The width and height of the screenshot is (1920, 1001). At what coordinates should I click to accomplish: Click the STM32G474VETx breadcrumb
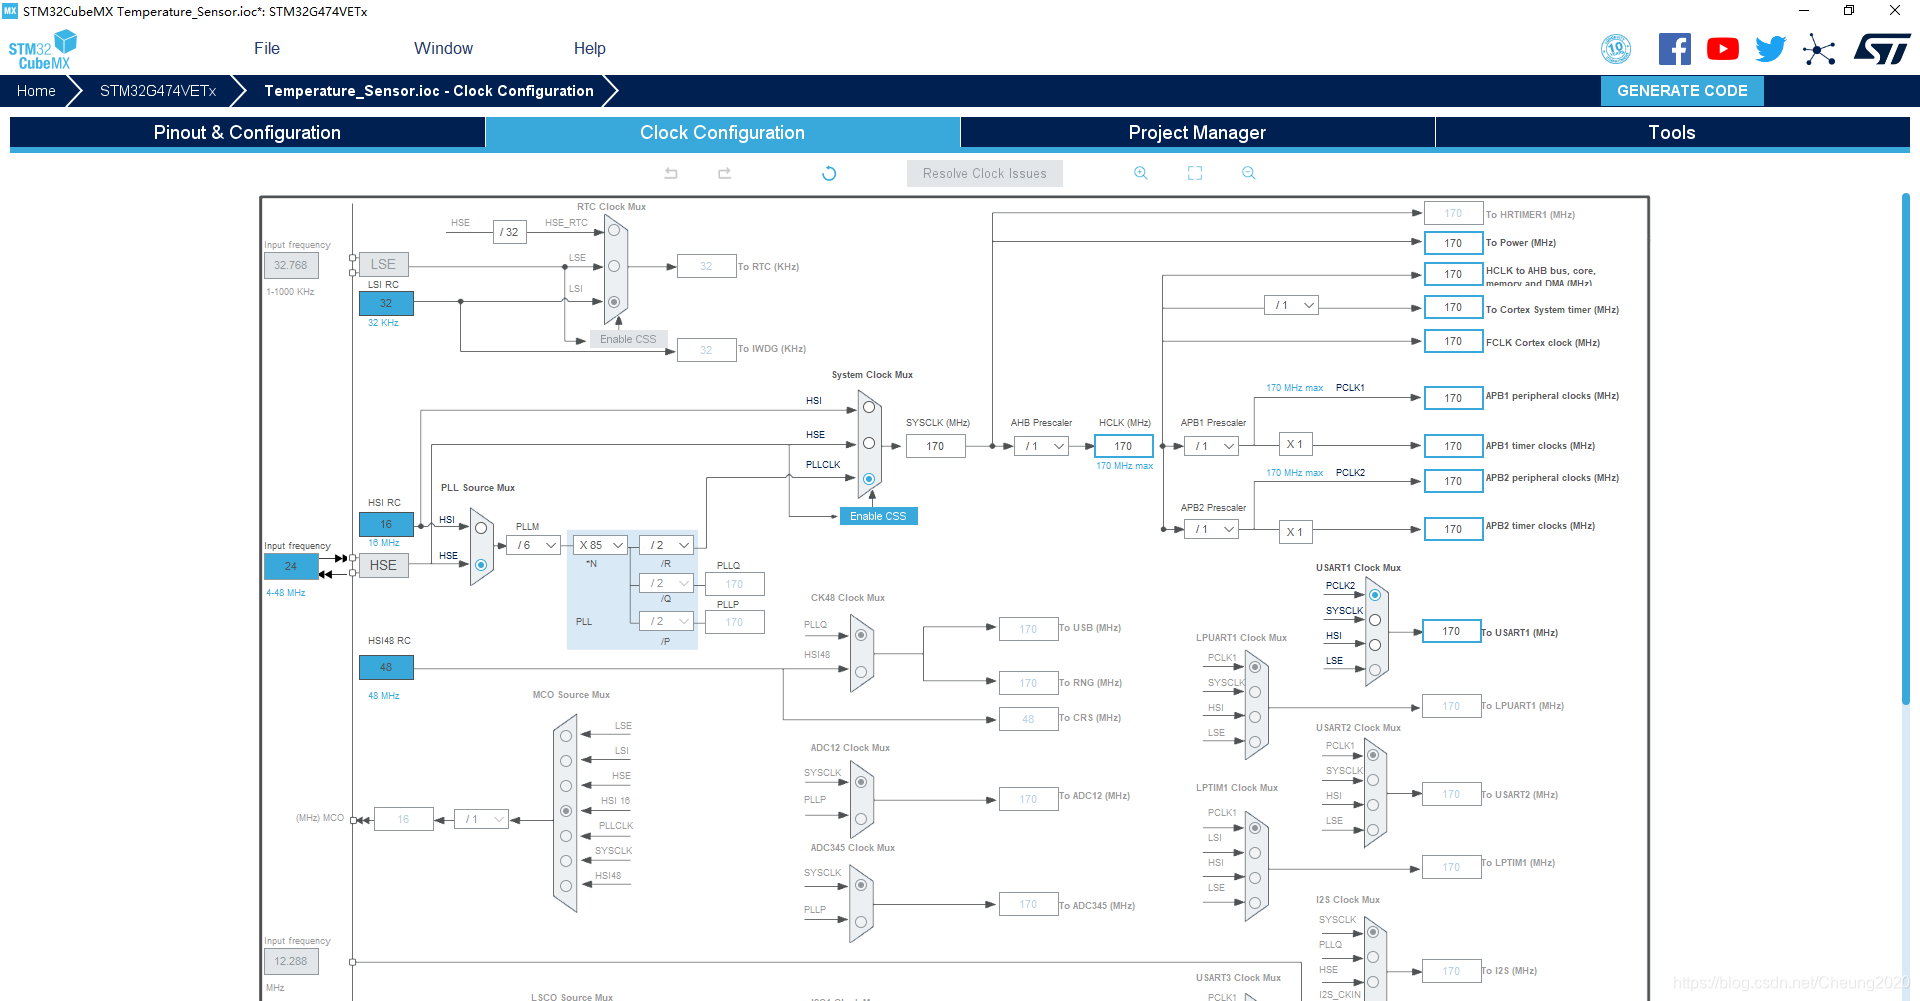158,91
